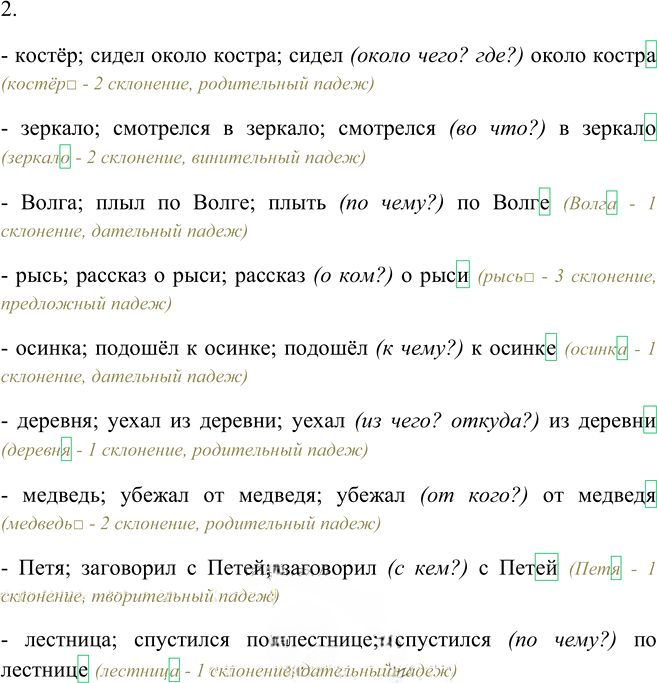657x683 pixels.
Task: Click the word "плыл" in the Волга line
Action: 121,203
